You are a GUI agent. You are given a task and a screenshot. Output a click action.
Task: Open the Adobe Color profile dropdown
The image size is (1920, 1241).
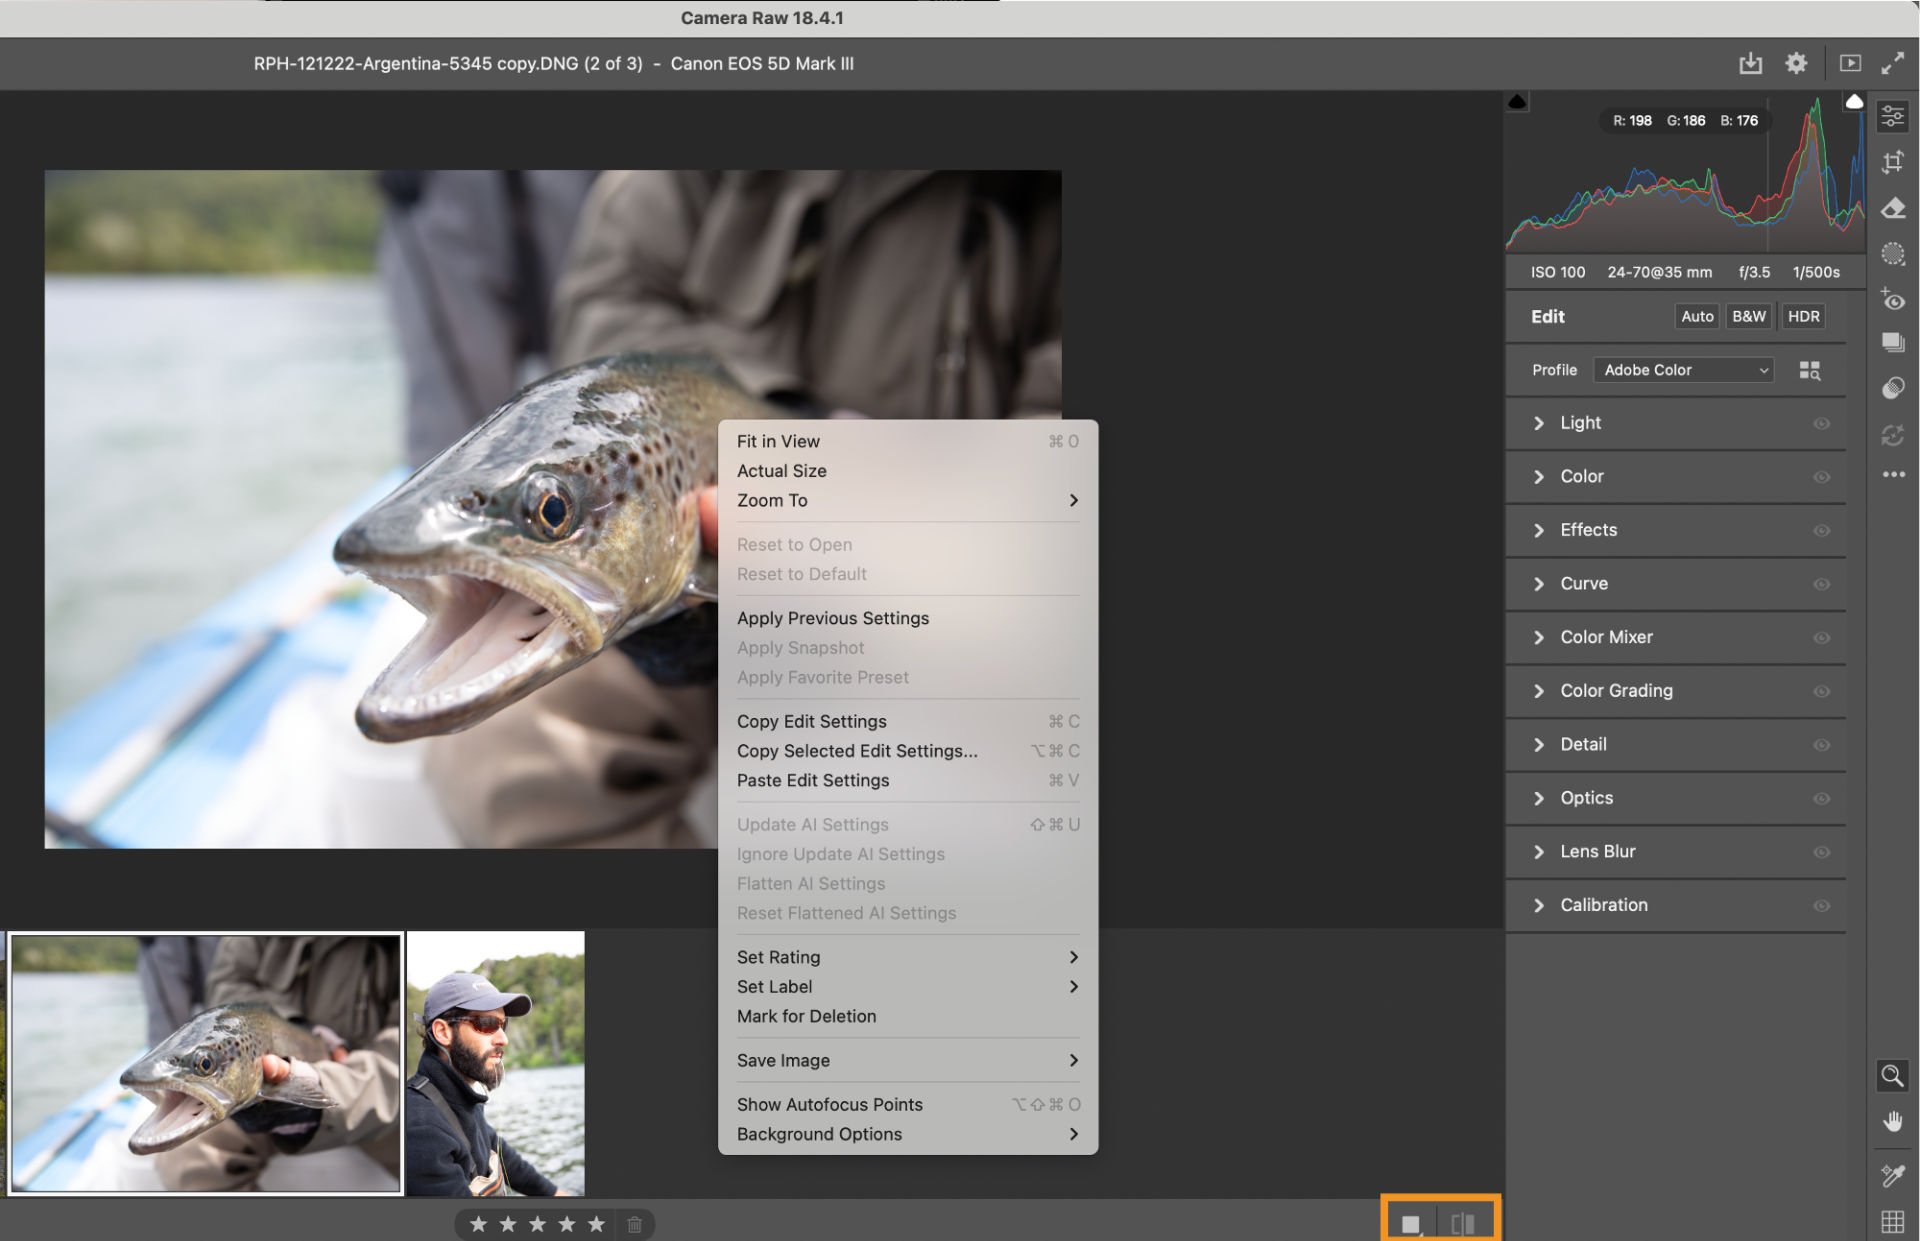1683,370
